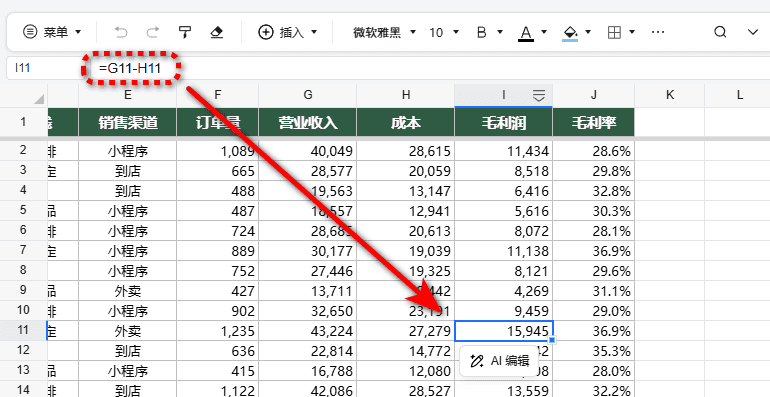The height and width of the screenshot is (397, 770).
Task: Click the 毛利润 header cell
Action: pos(504,122)
